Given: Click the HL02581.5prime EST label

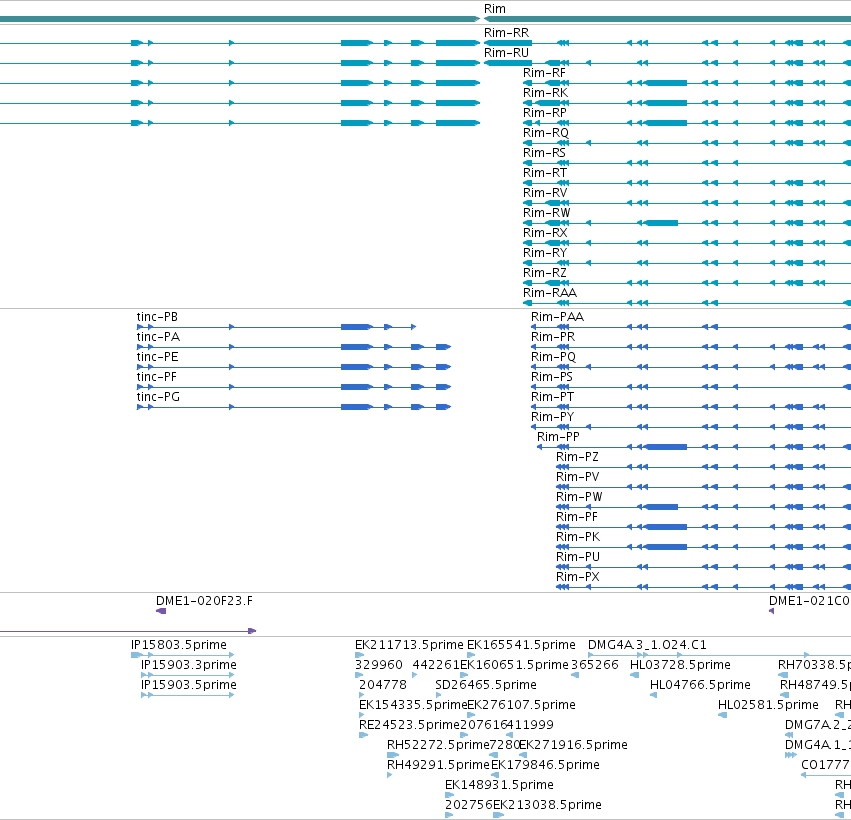Looking at the screenshot, I should click(x=768, y=705).
